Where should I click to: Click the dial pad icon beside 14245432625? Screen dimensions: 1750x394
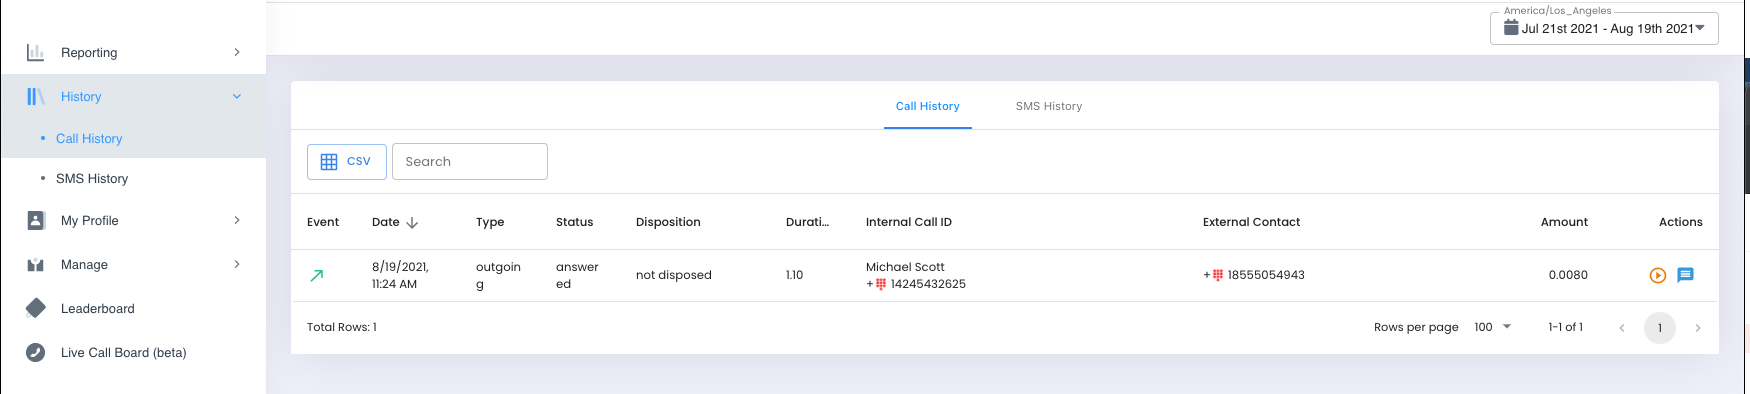pyautogui.click(x=881, y=284)
